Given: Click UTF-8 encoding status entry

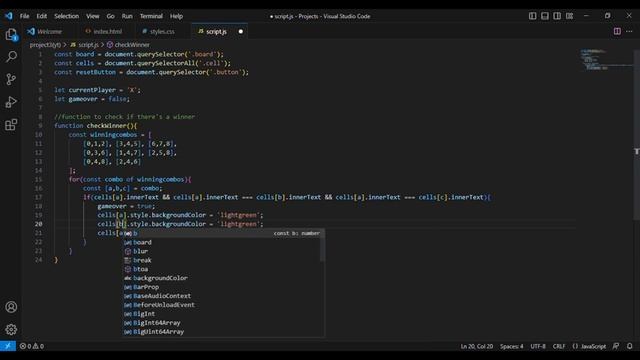Looking at the screenshot, I should pos(538,346).
